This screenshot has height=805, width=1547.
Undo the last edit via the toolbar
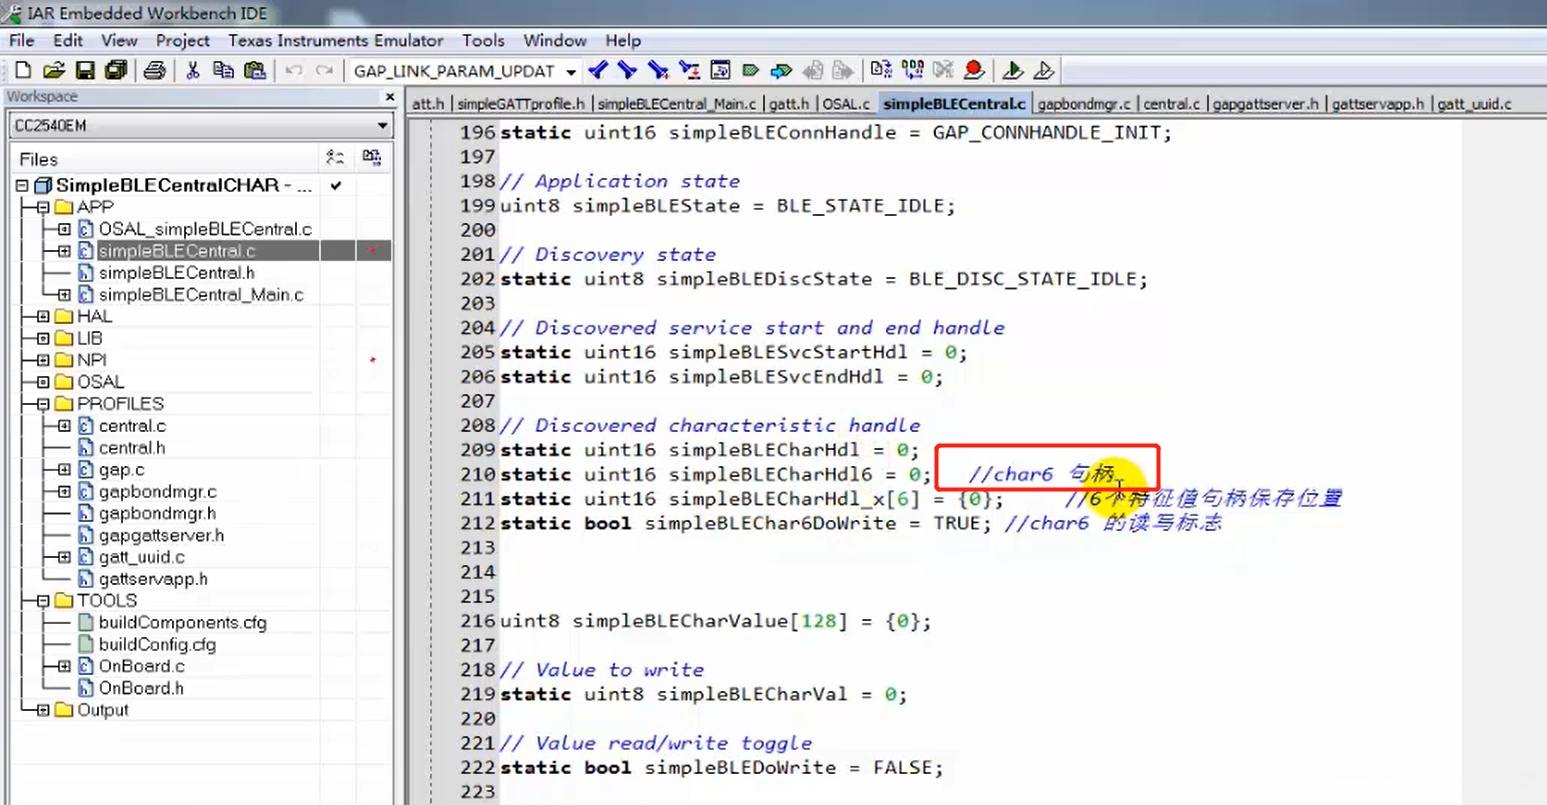[x=294, y=70]
